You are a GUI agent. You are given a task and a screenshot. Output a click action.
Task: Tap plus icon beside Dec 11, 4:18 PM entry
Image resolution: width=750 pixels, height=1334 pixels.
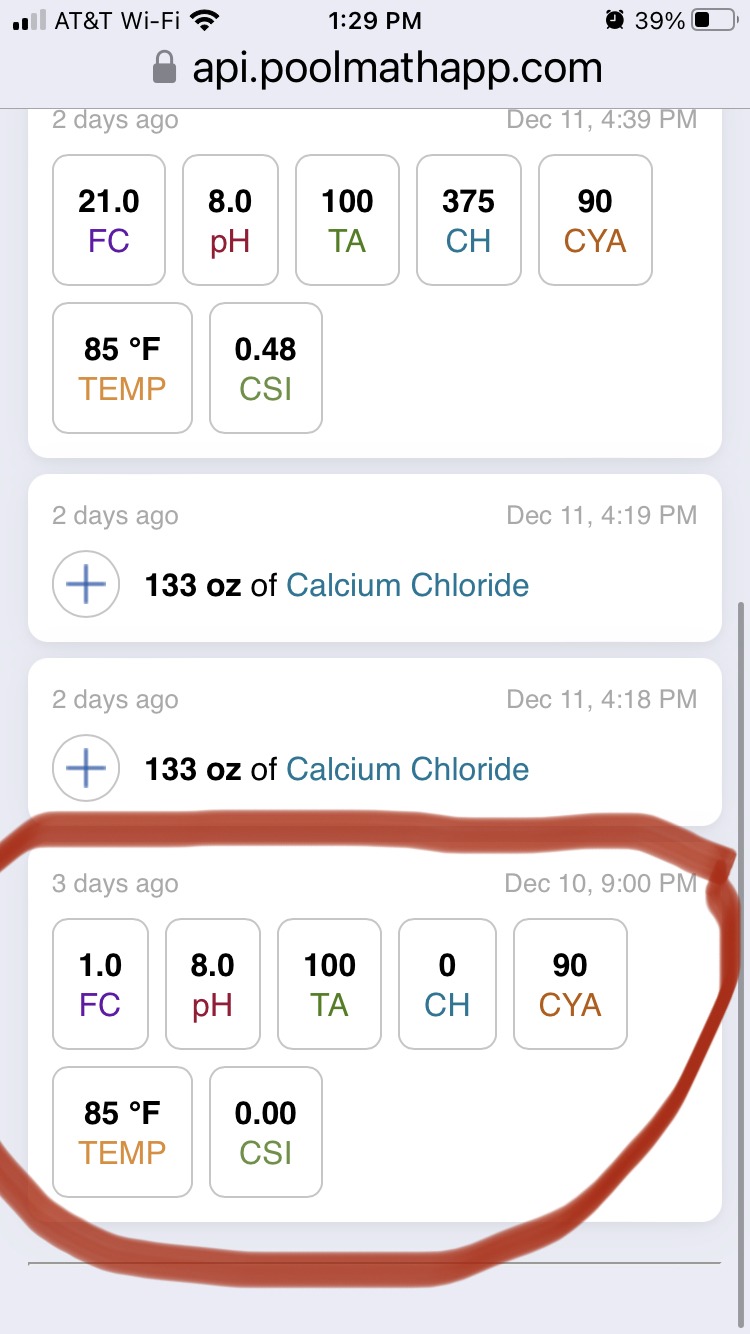(x=86, y=769)
